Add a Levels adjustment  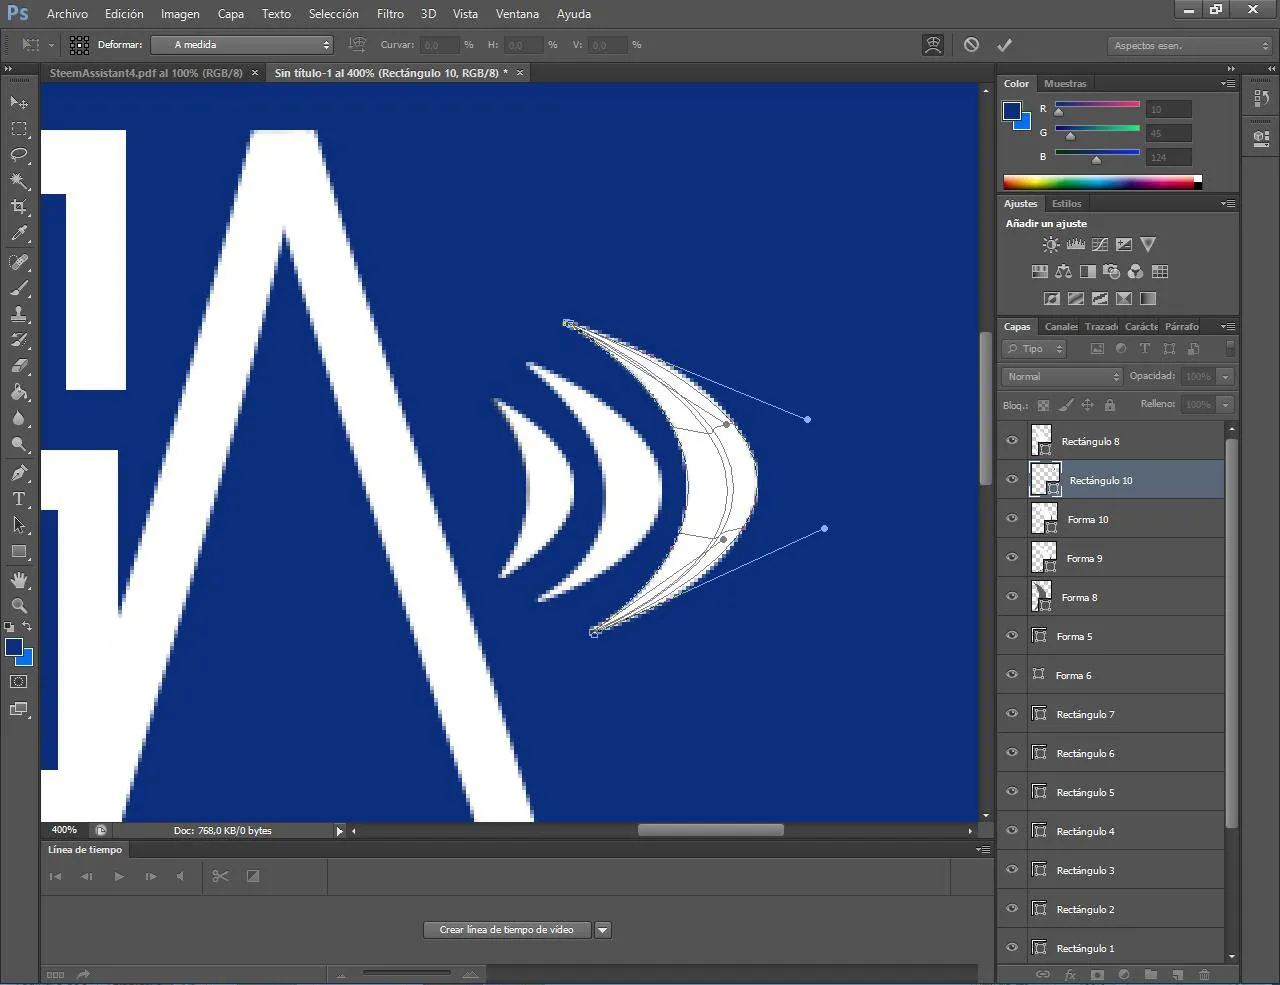point(1076,244)
